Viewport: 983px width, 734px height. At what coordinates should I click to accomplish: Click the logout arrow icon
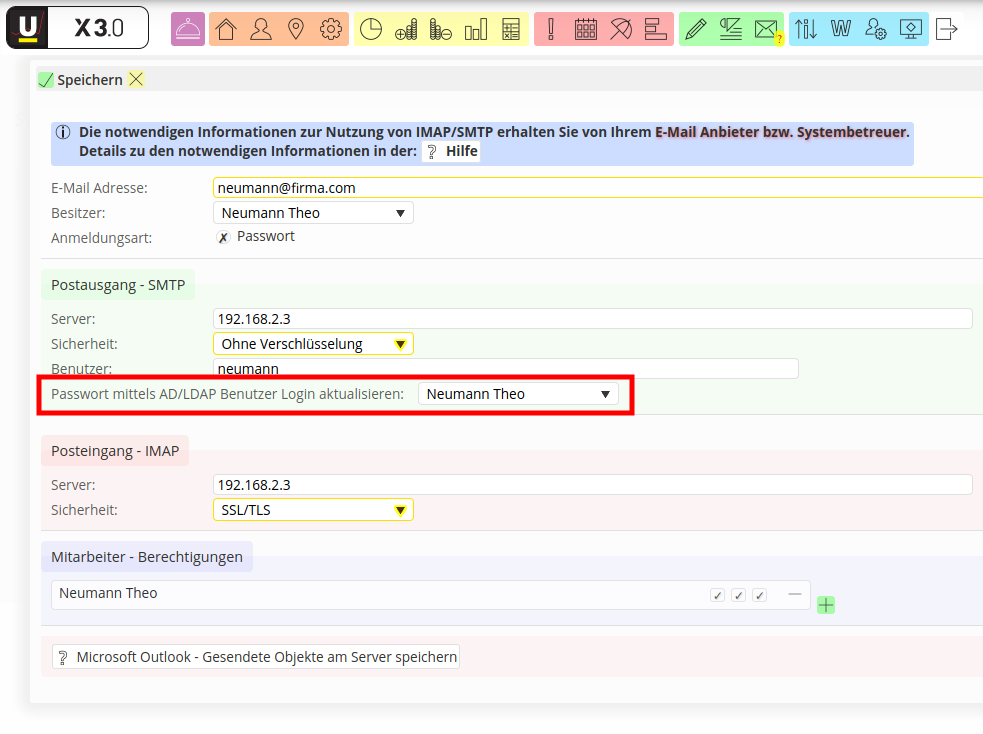click(946, 29)
